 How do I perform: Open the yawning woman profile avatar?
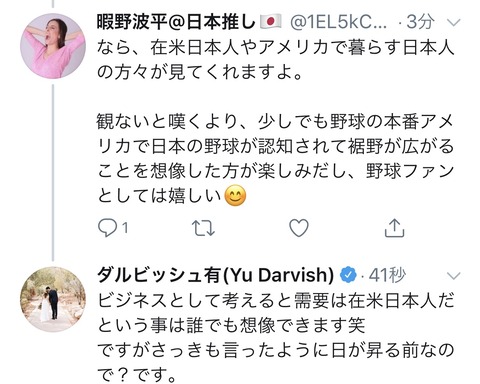pos(53,46)
